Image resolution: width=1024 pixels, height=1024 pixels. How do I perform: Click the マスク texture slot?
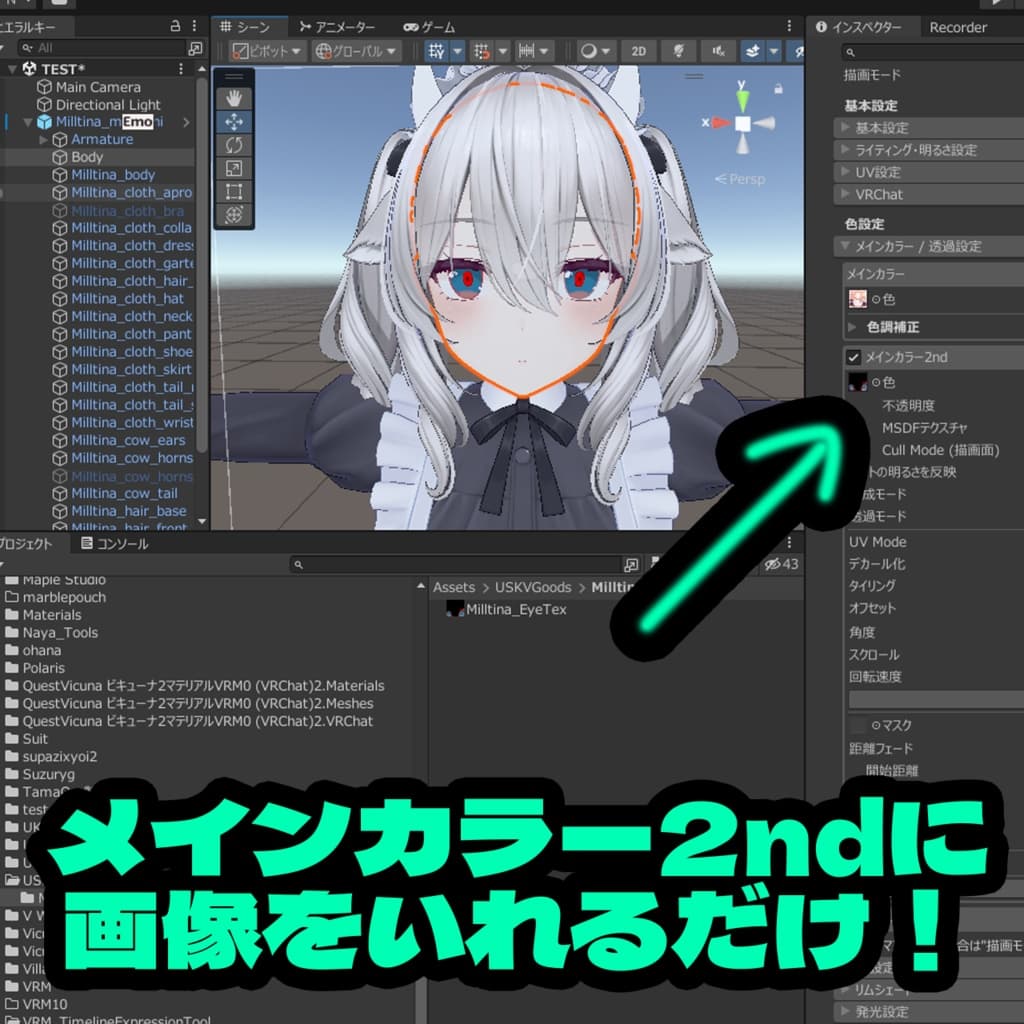point(857,726)
